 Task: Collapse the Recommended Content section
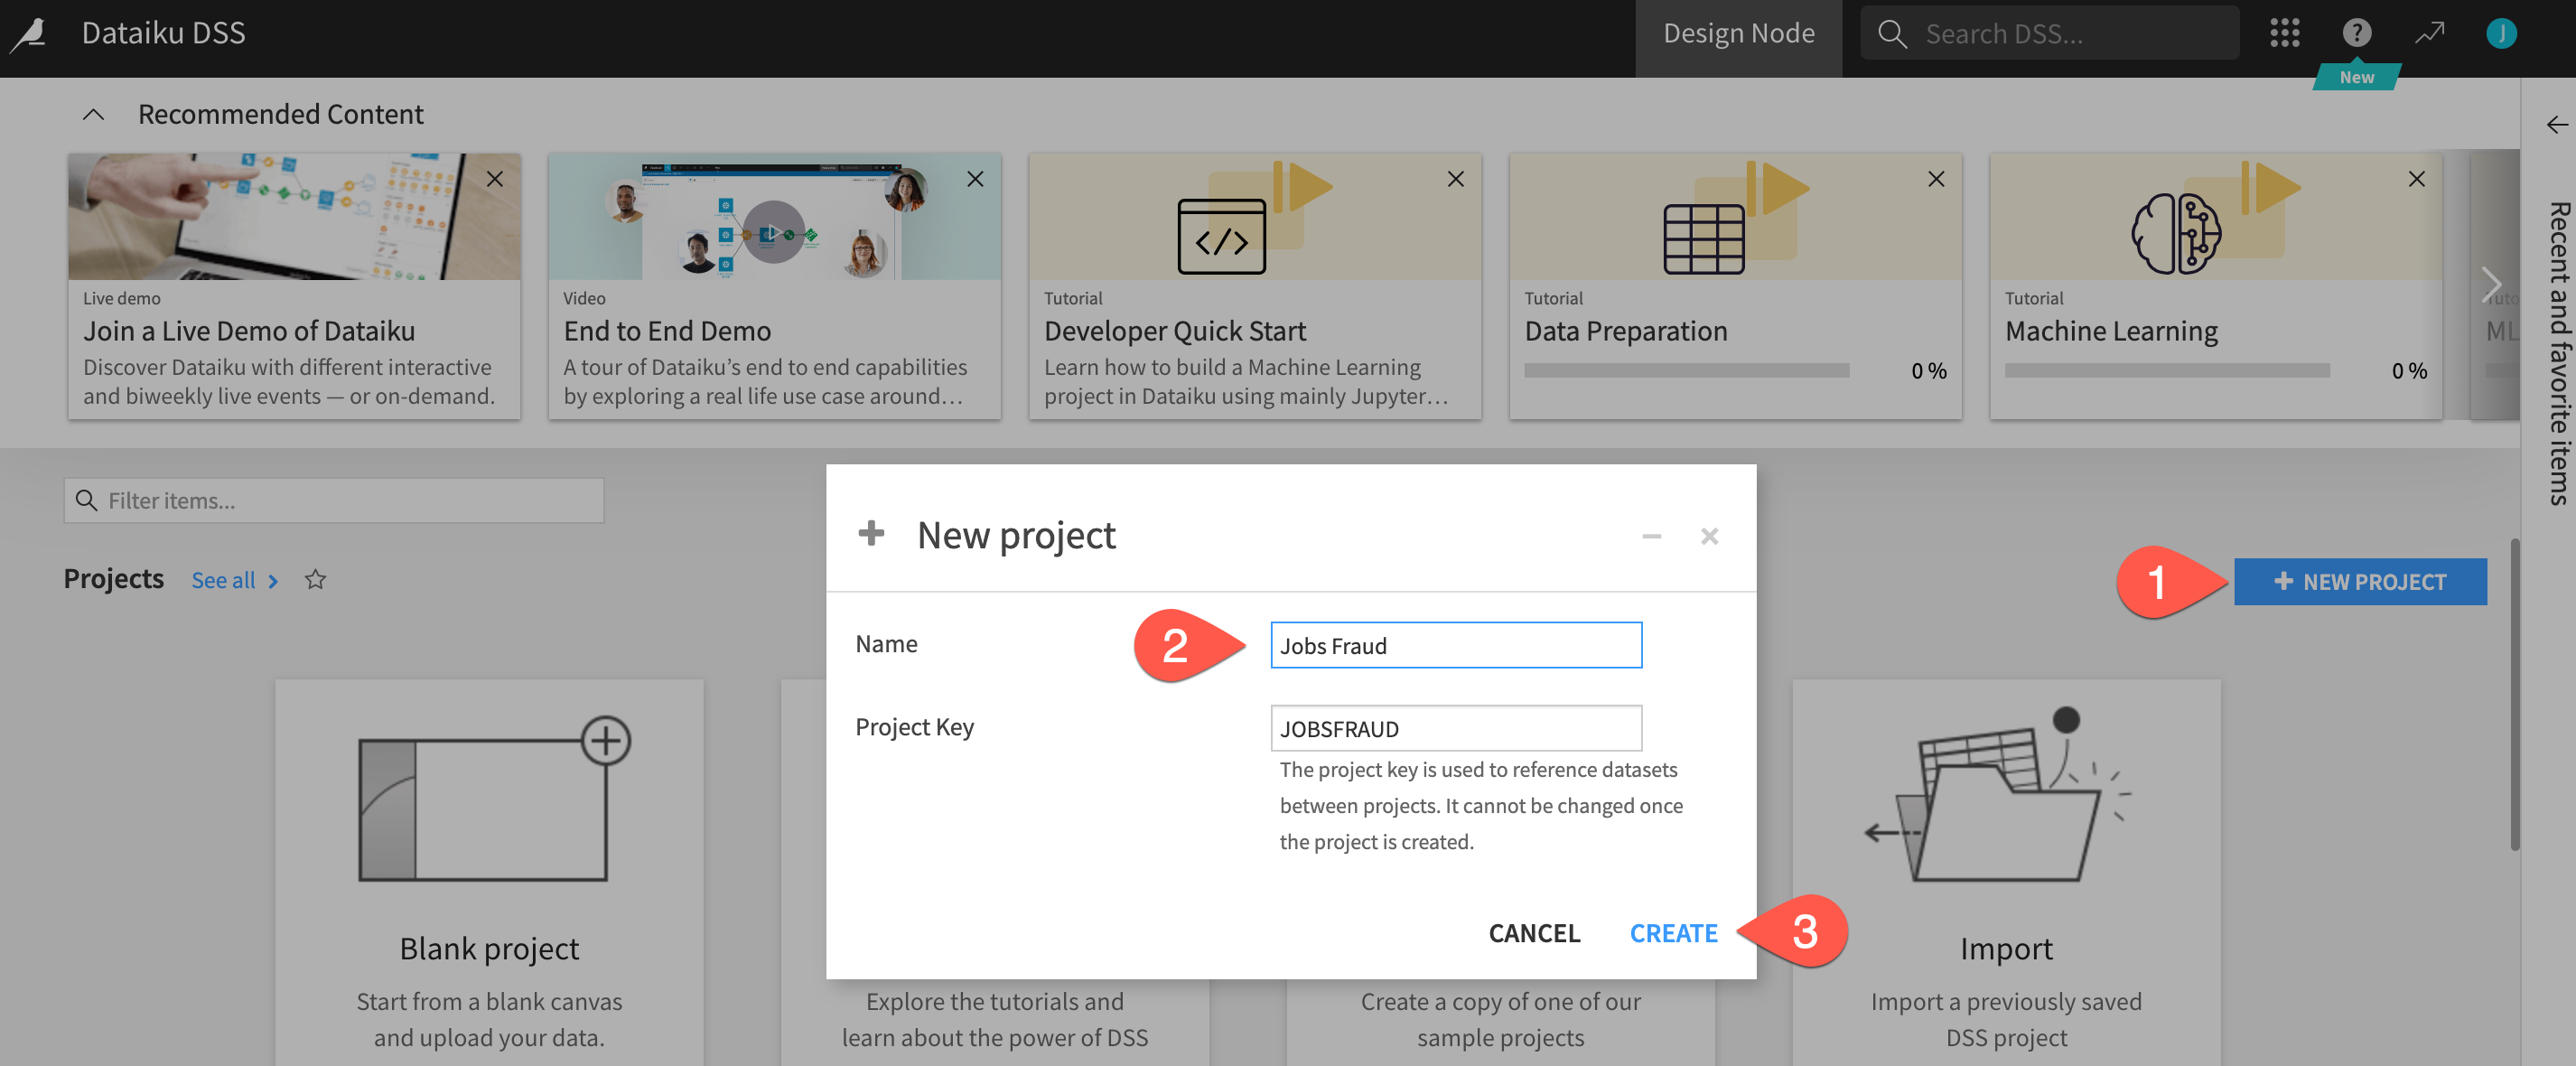coord(93,115)
